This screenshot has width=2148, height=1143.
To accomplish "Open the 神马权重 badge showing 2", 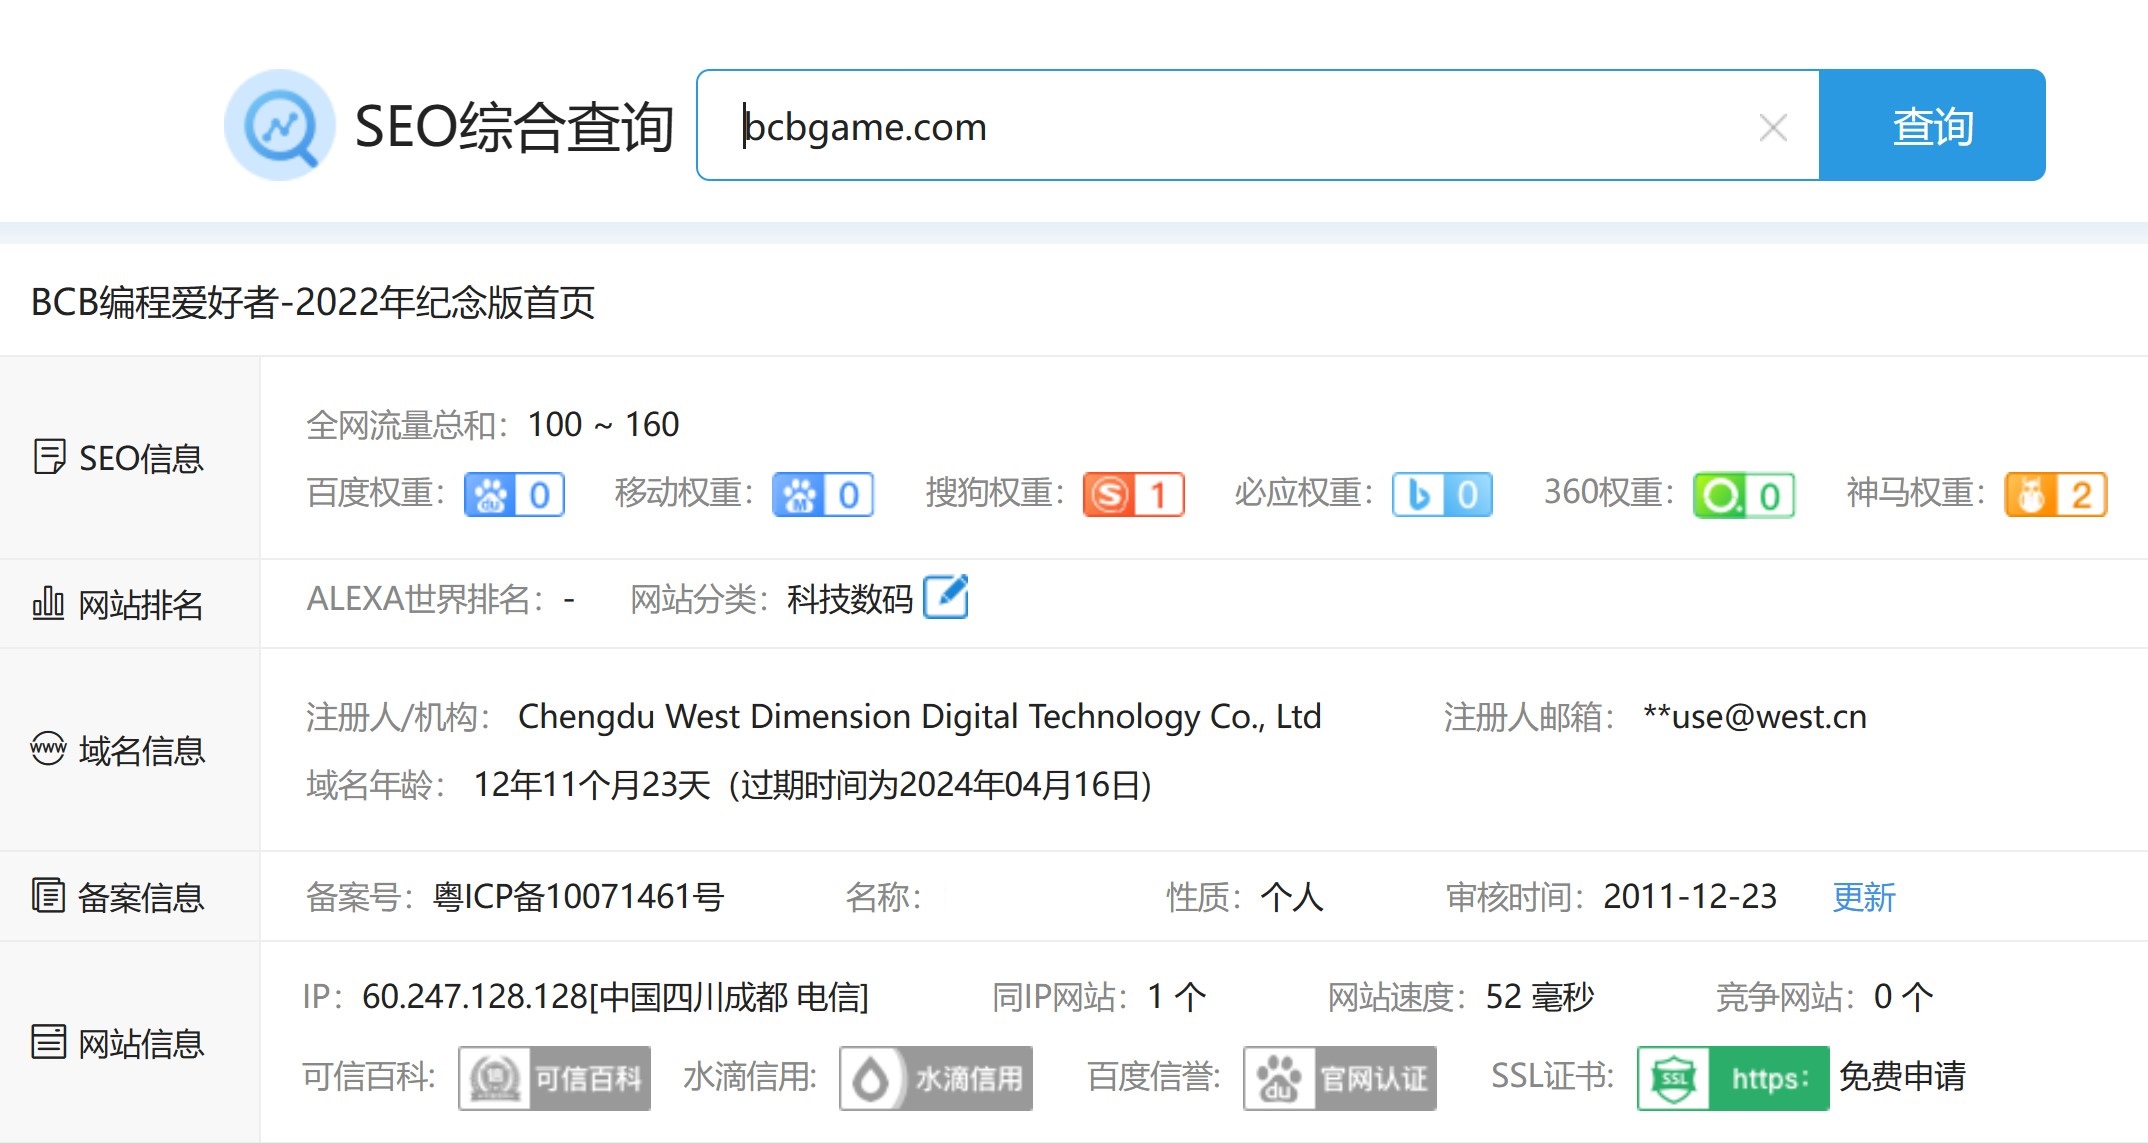I will click(2056, 494).
